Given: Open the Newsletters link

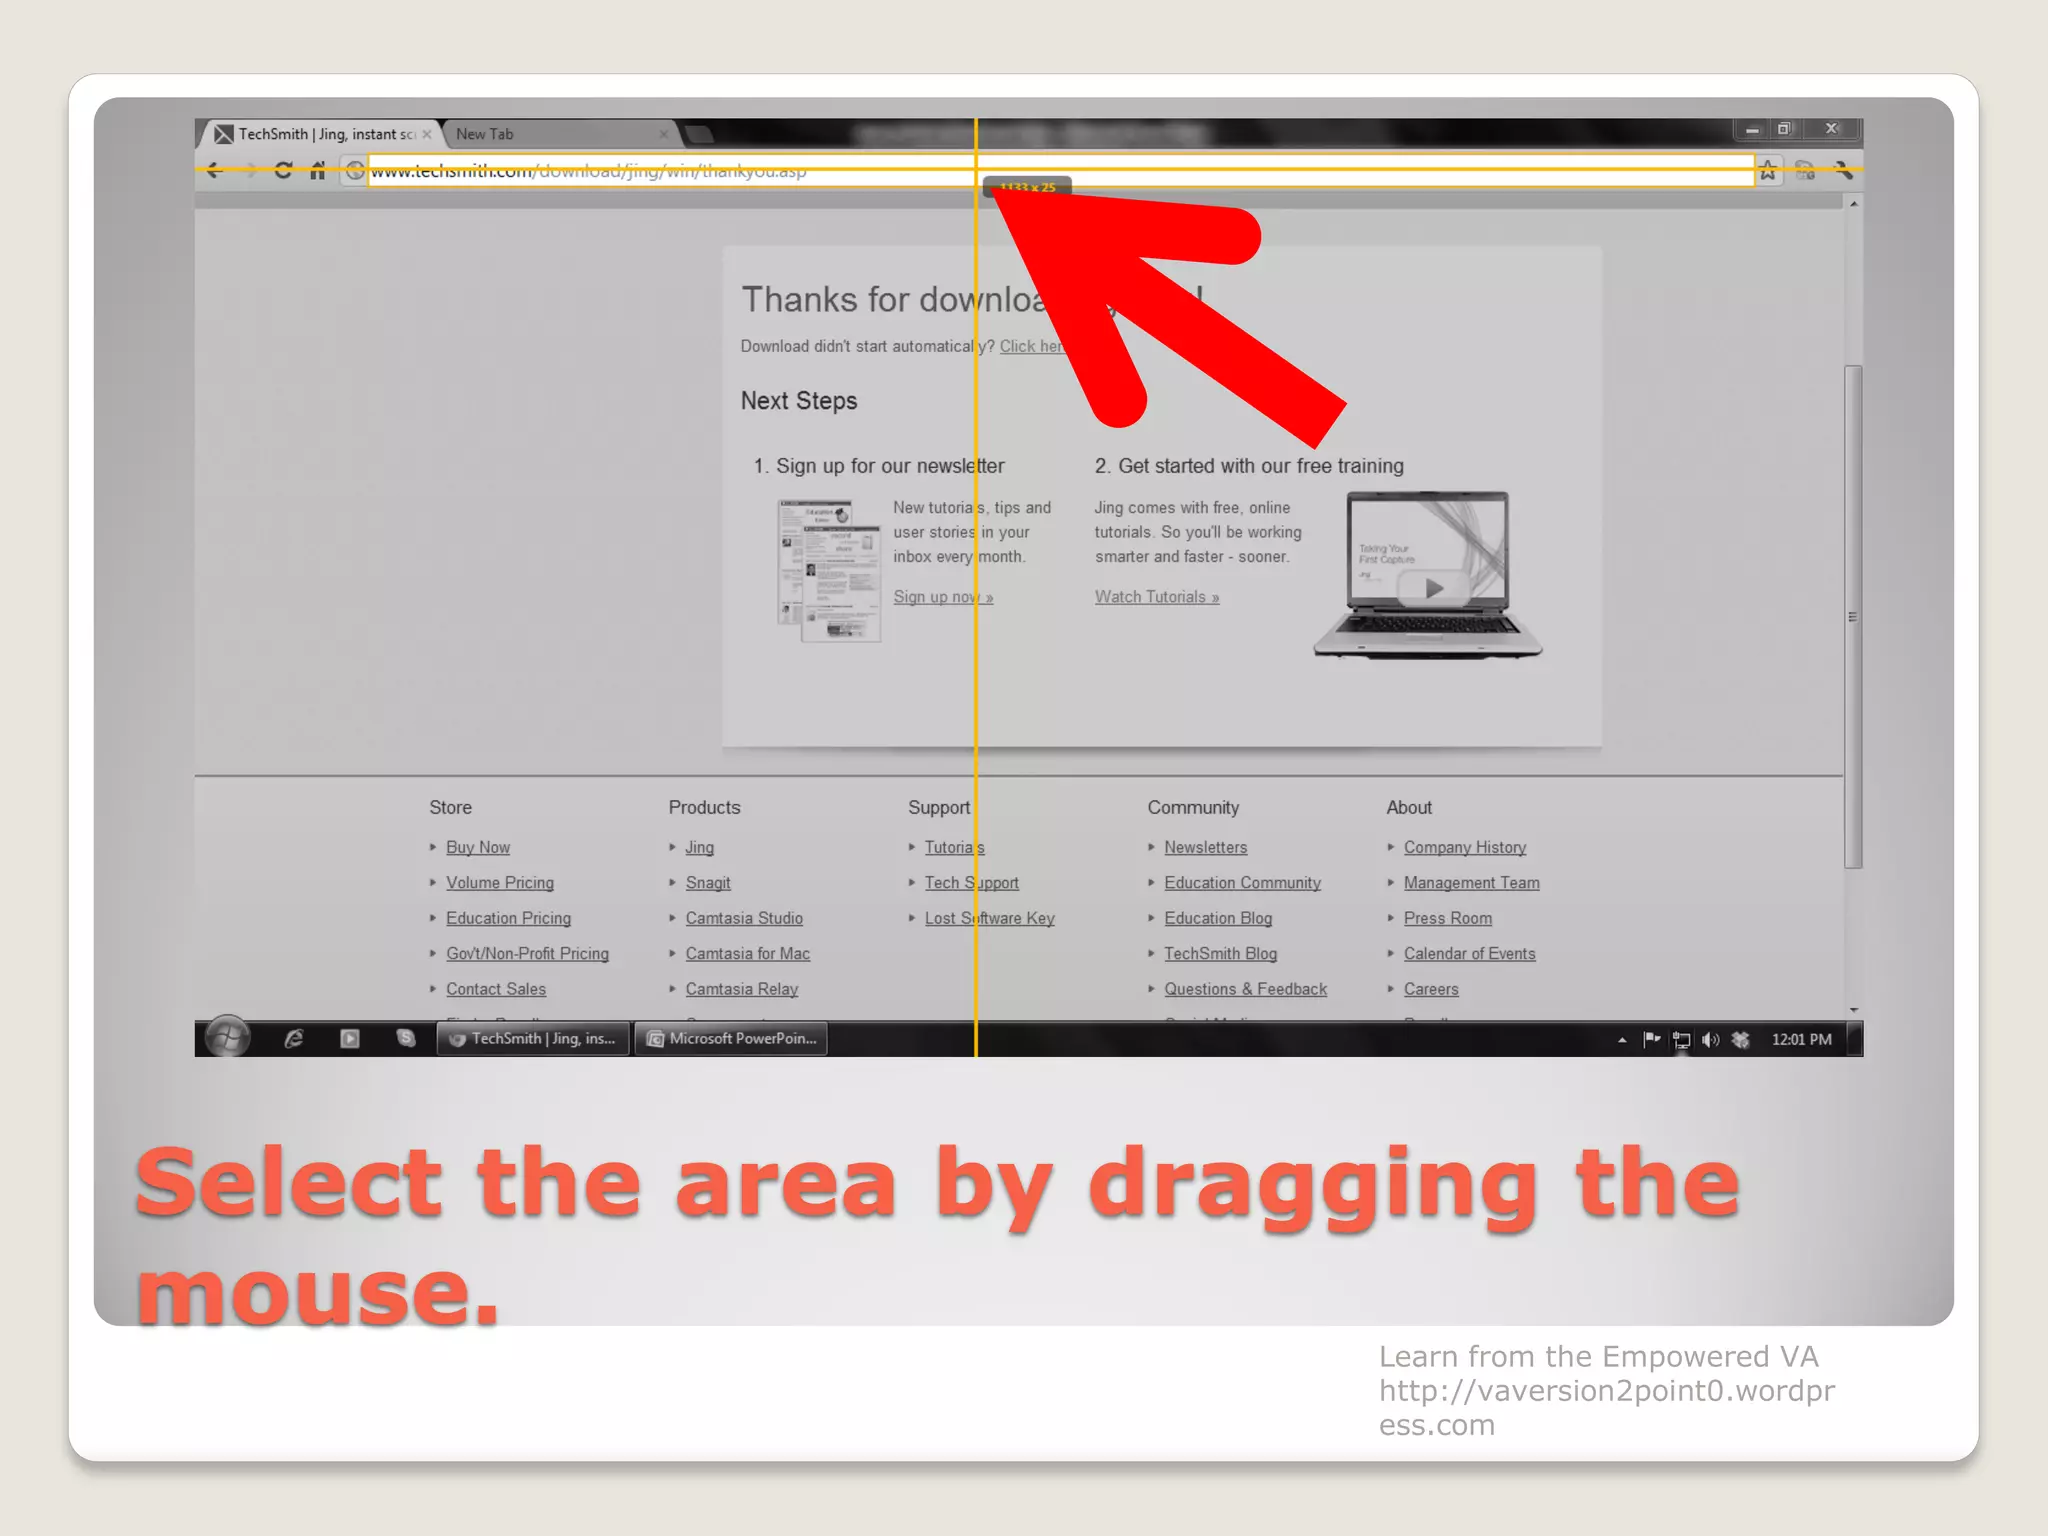Looking at the screenshot, I should tap(1206, 847).
